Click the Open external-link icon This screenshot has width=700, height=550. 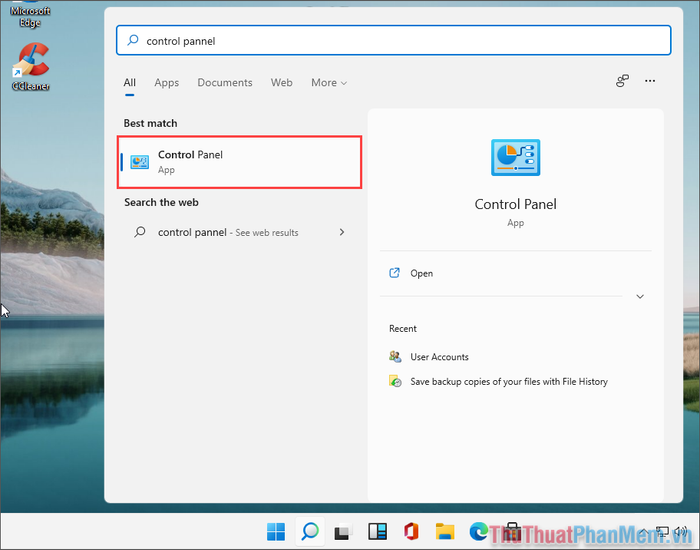pyautogui.click(x=394, y=273)
